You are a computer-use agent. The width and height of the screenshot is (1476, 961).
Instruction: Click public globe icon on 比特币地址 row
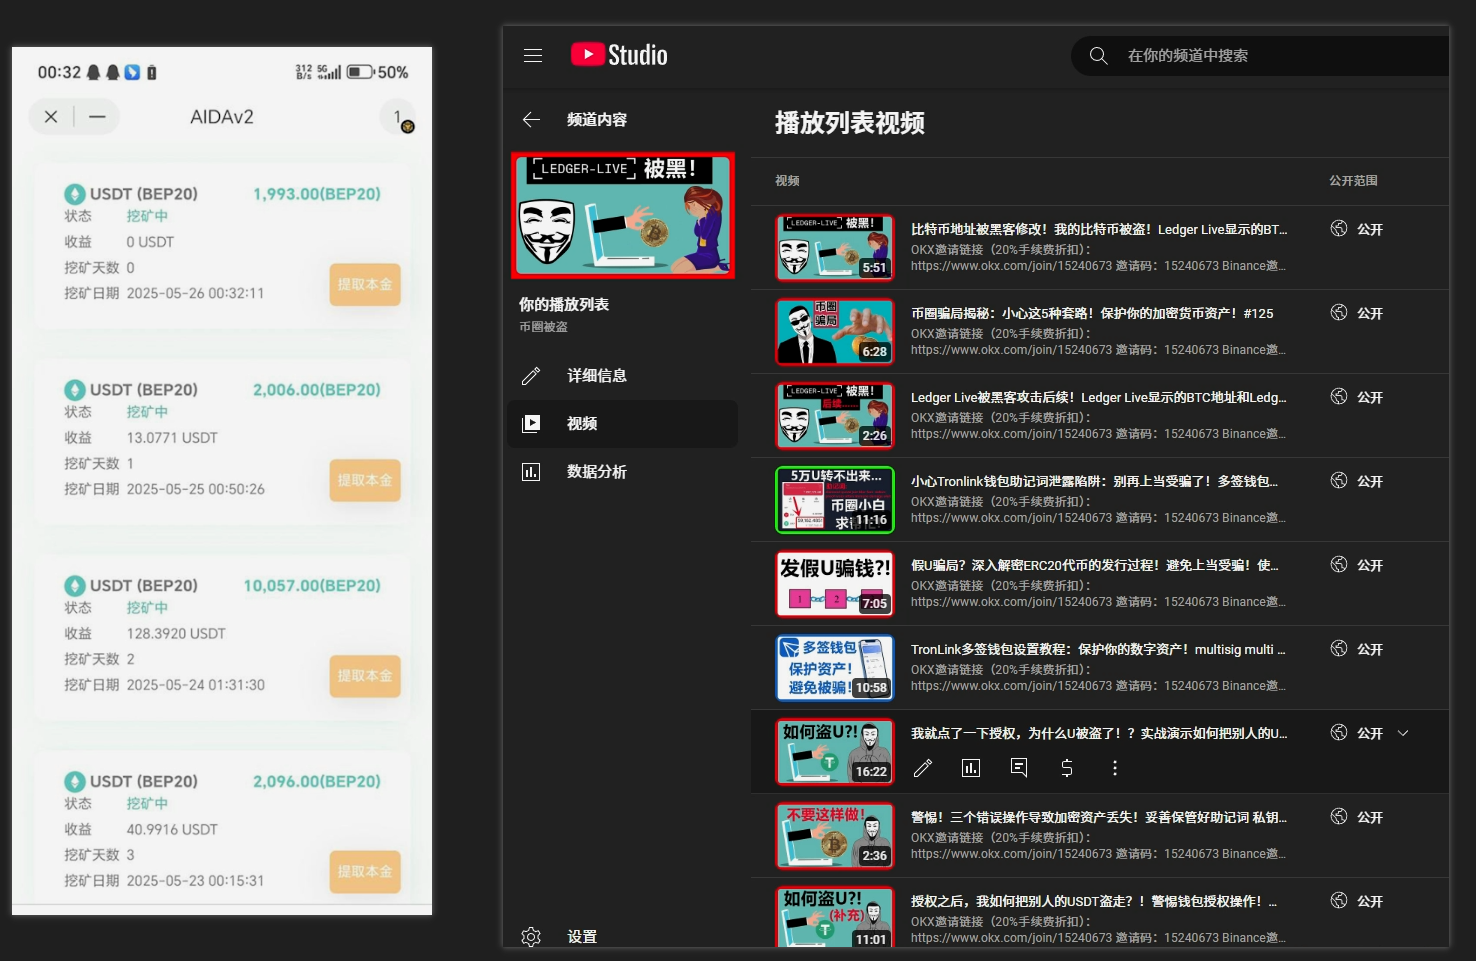pos(1339,229)
